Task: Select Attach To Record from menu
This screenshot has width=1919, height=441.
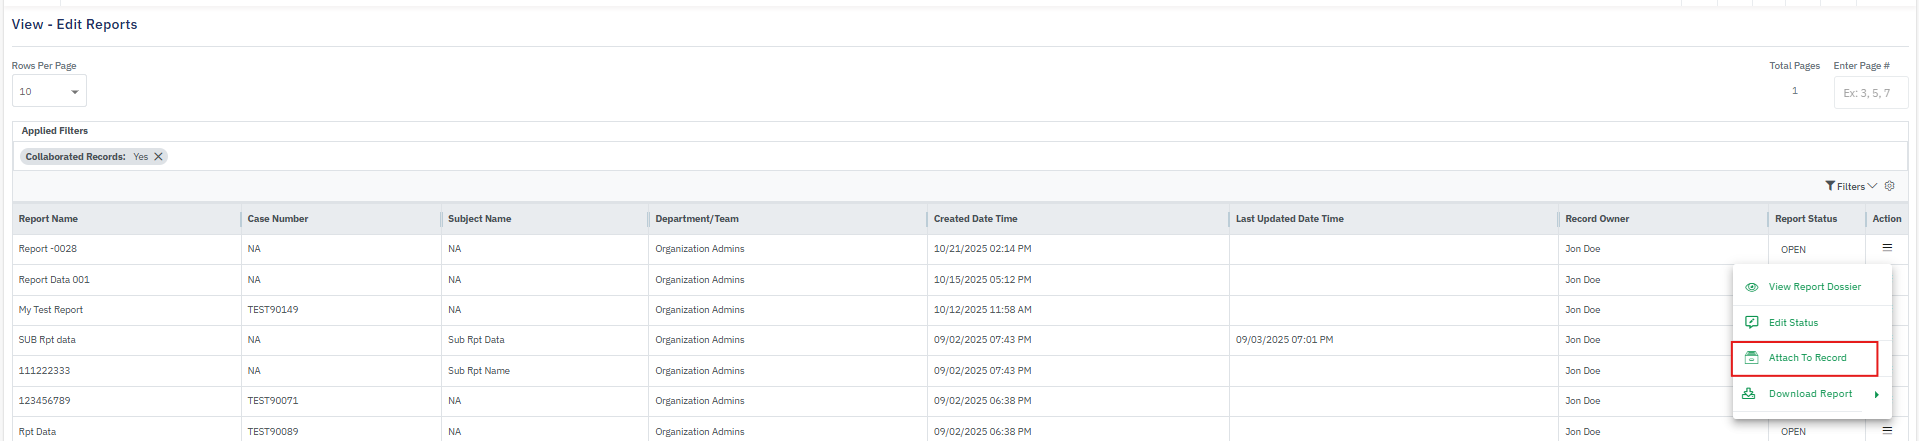Action: point(1807,358)
